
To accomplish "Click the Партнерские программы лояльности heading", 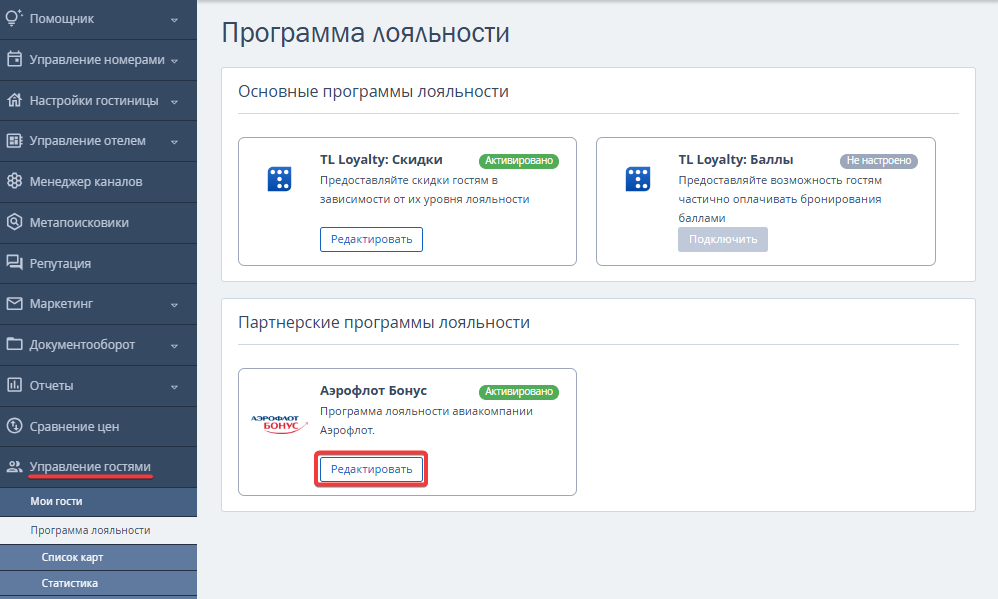I will (x=384, y=323).
